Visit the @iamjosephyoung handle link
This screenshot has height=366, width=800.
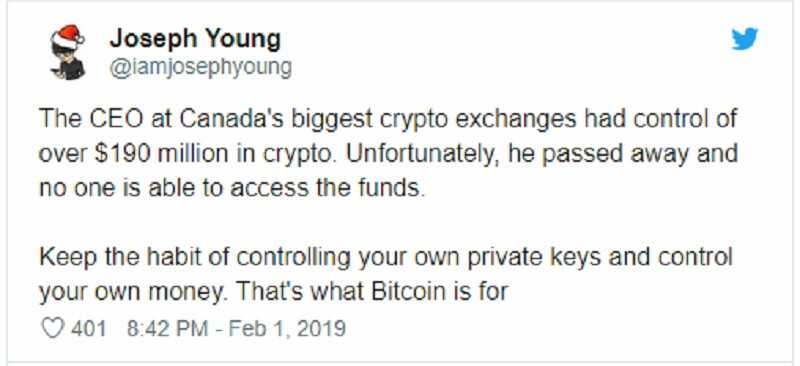201,67
